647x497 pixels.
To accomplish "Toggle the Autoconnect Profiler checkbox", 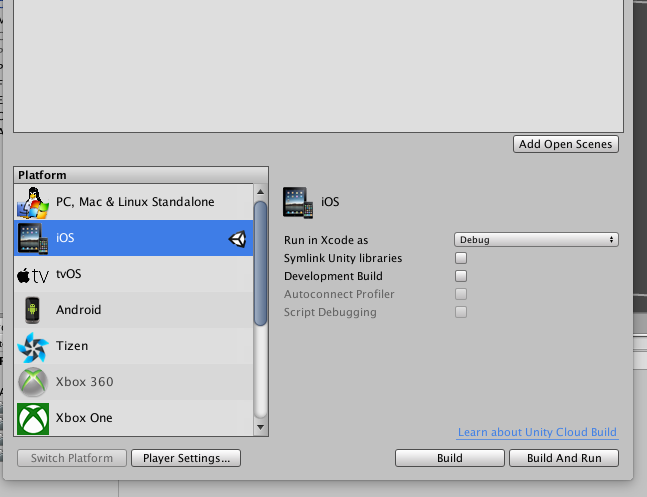I will 461,294.
